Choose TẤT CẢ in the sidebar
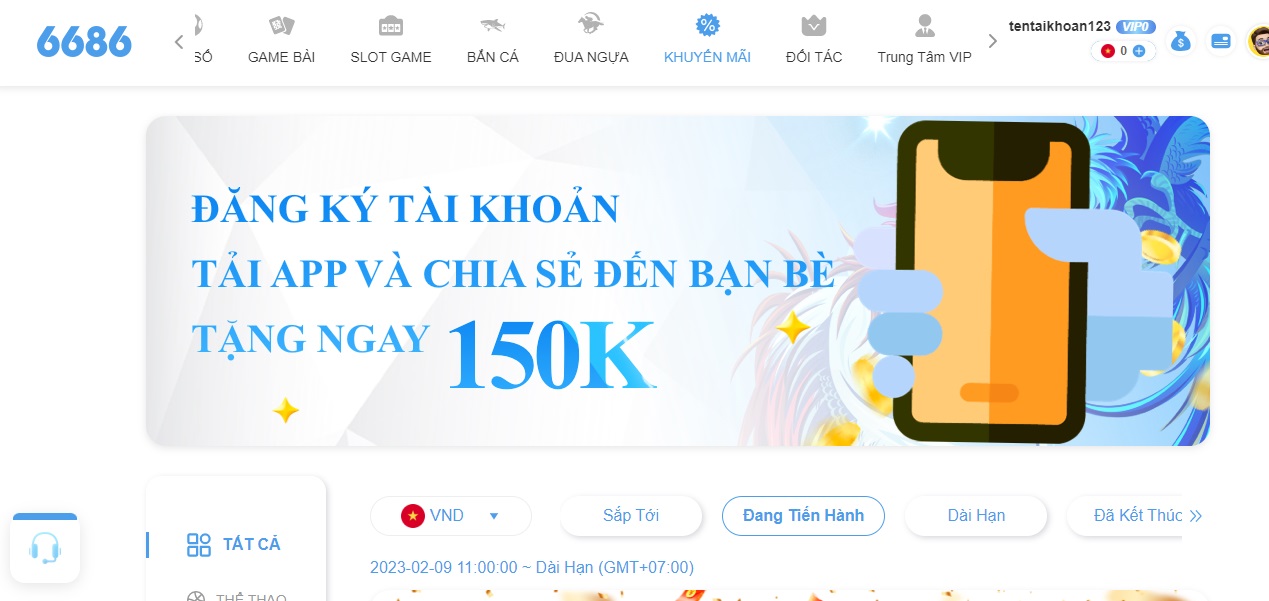This screenshot has width=1269, height=601. [234, 544]
